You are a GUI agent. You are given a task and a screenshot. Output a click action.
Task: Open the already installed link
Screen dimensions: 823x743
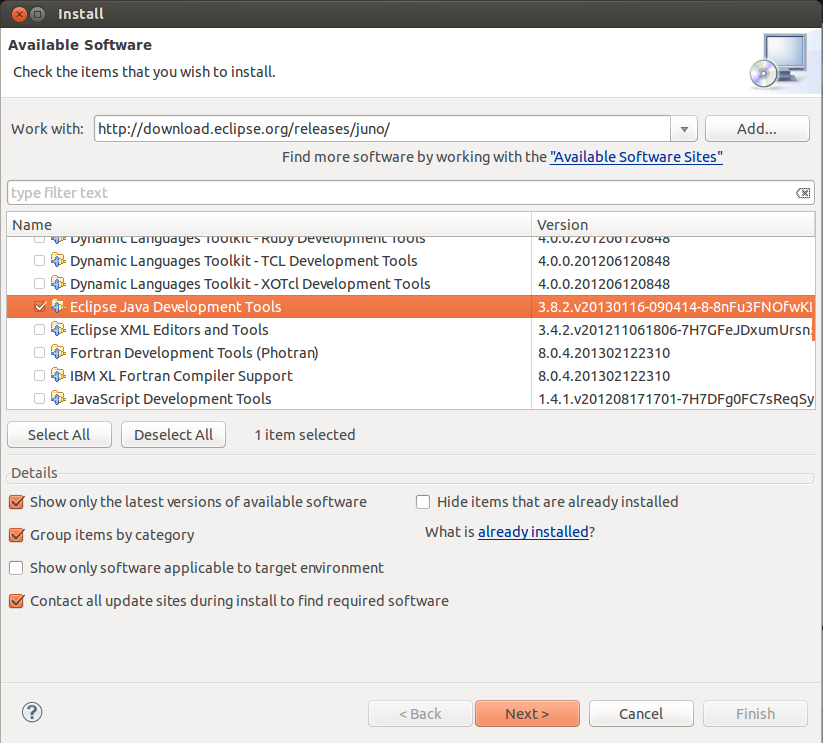click(533, 532)
